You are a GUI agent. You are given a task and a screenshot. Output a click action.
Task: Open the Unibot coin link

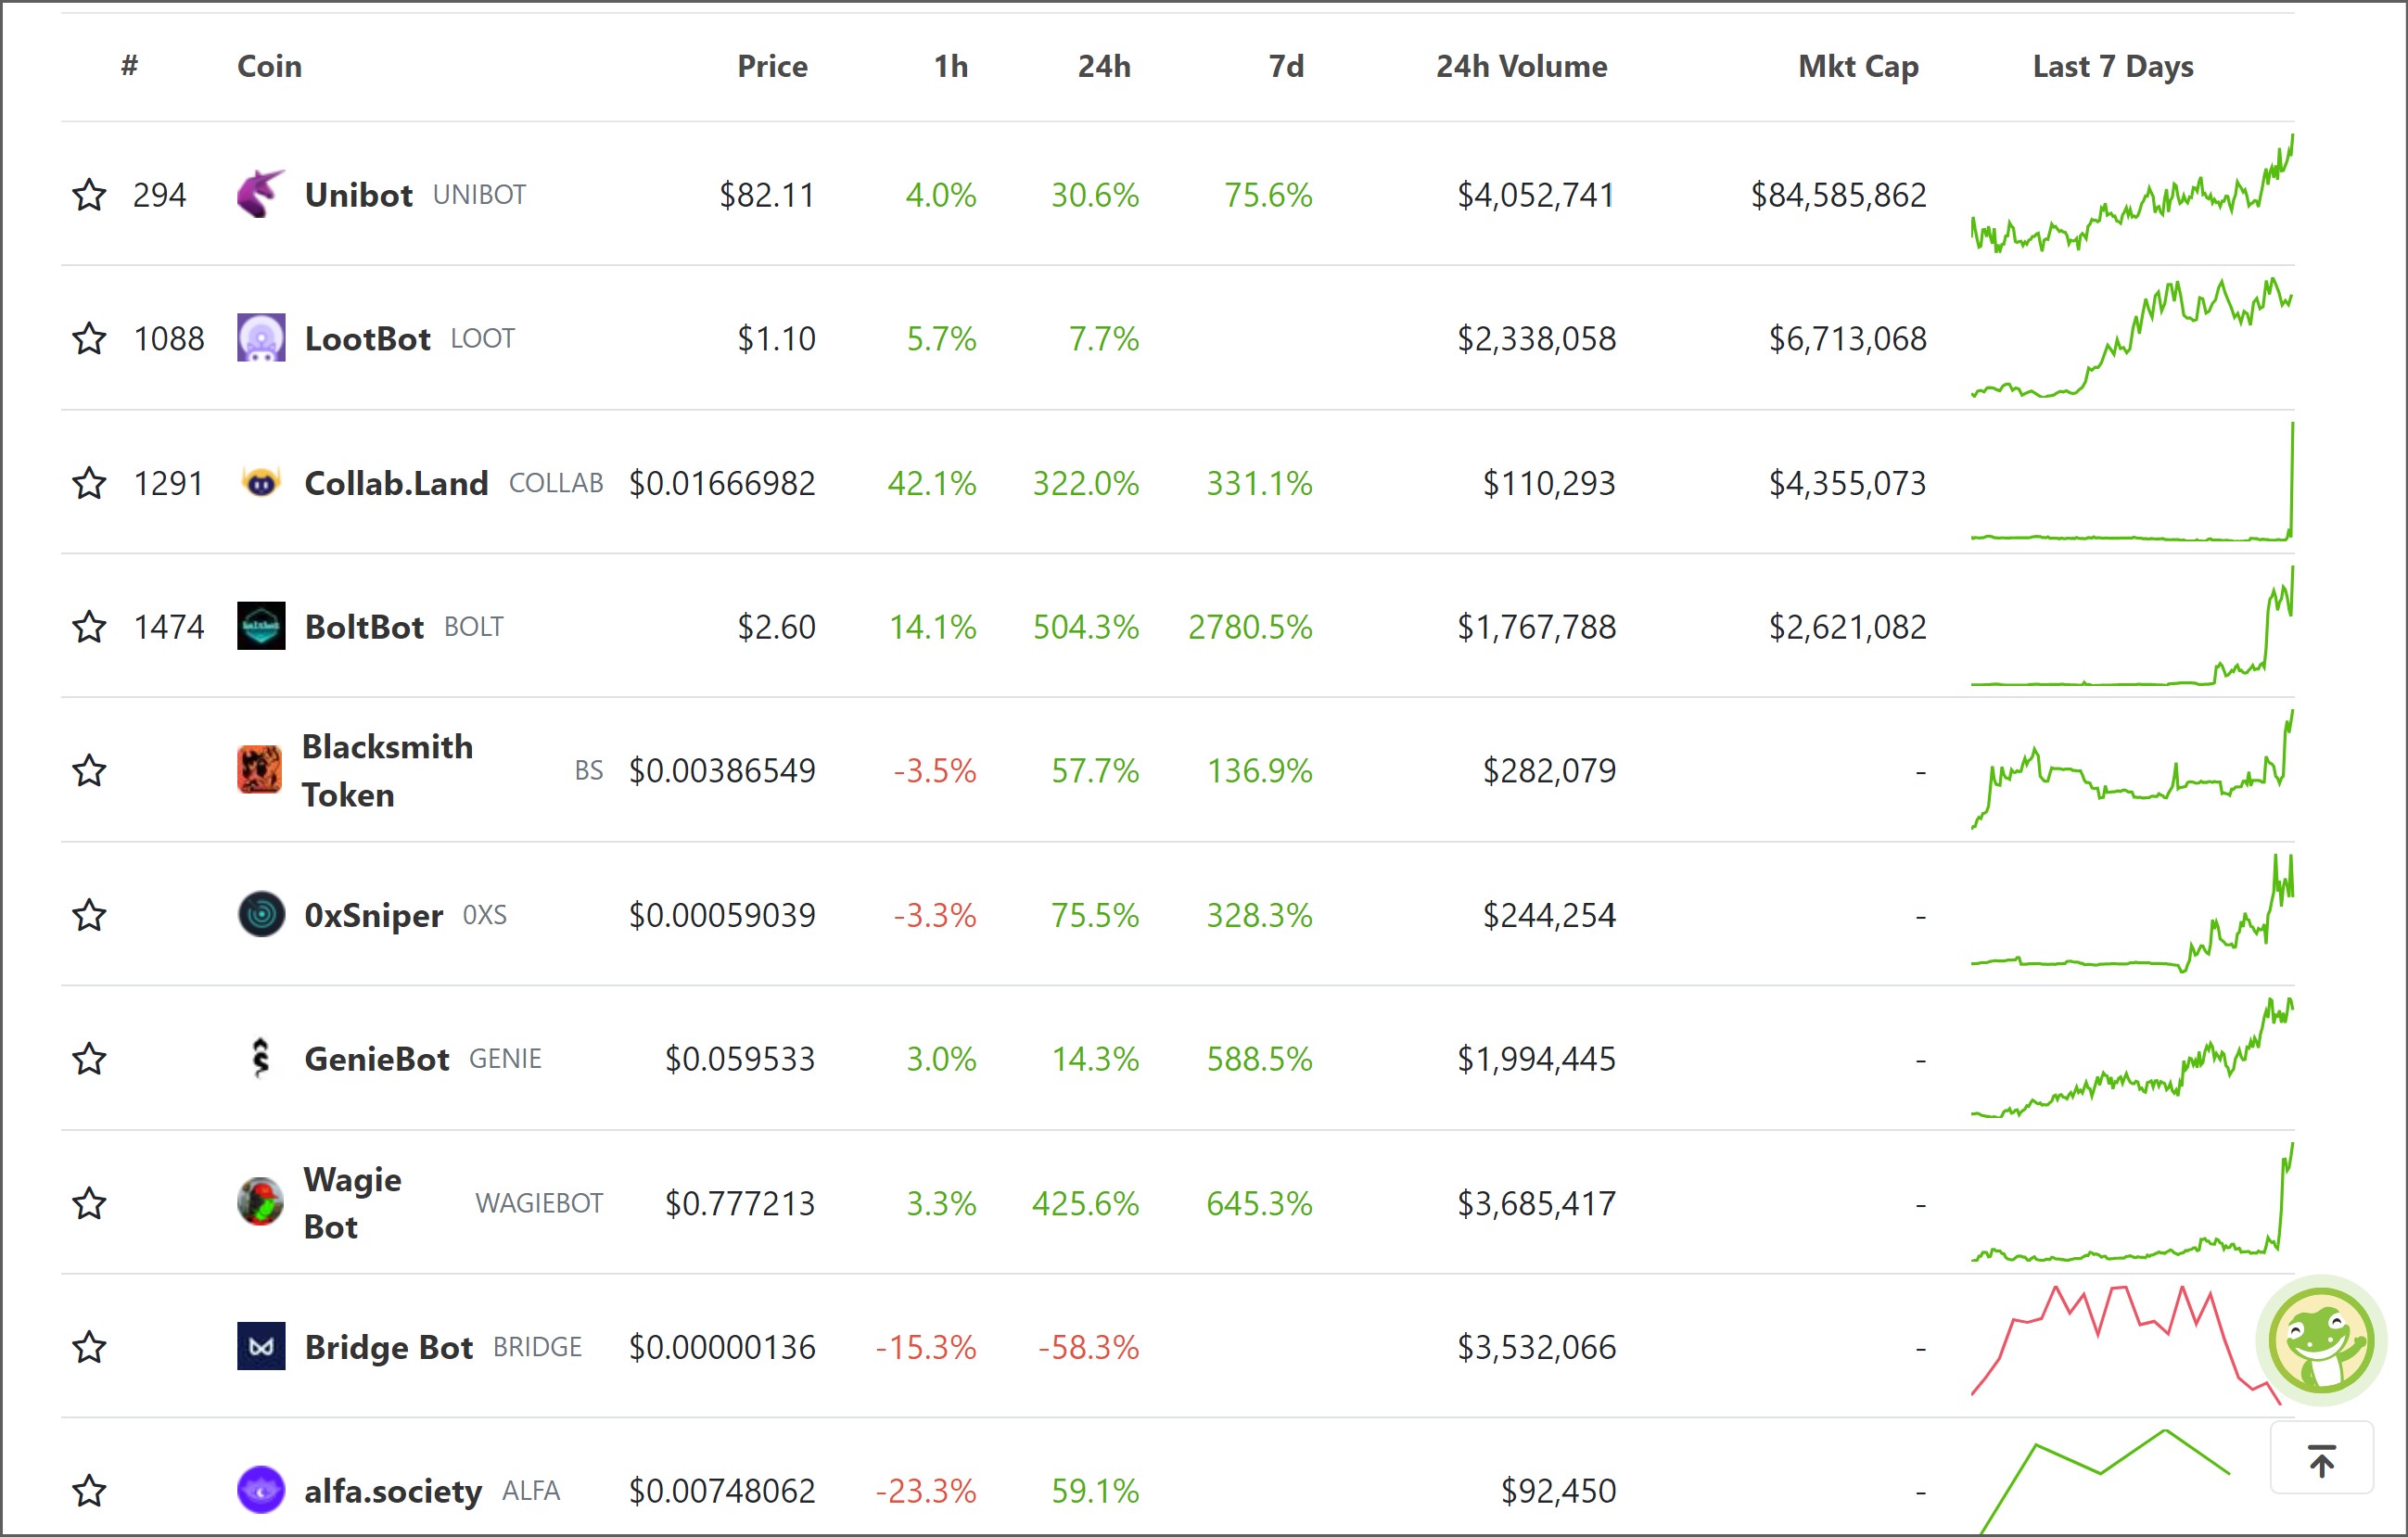(x=358, y=194)
